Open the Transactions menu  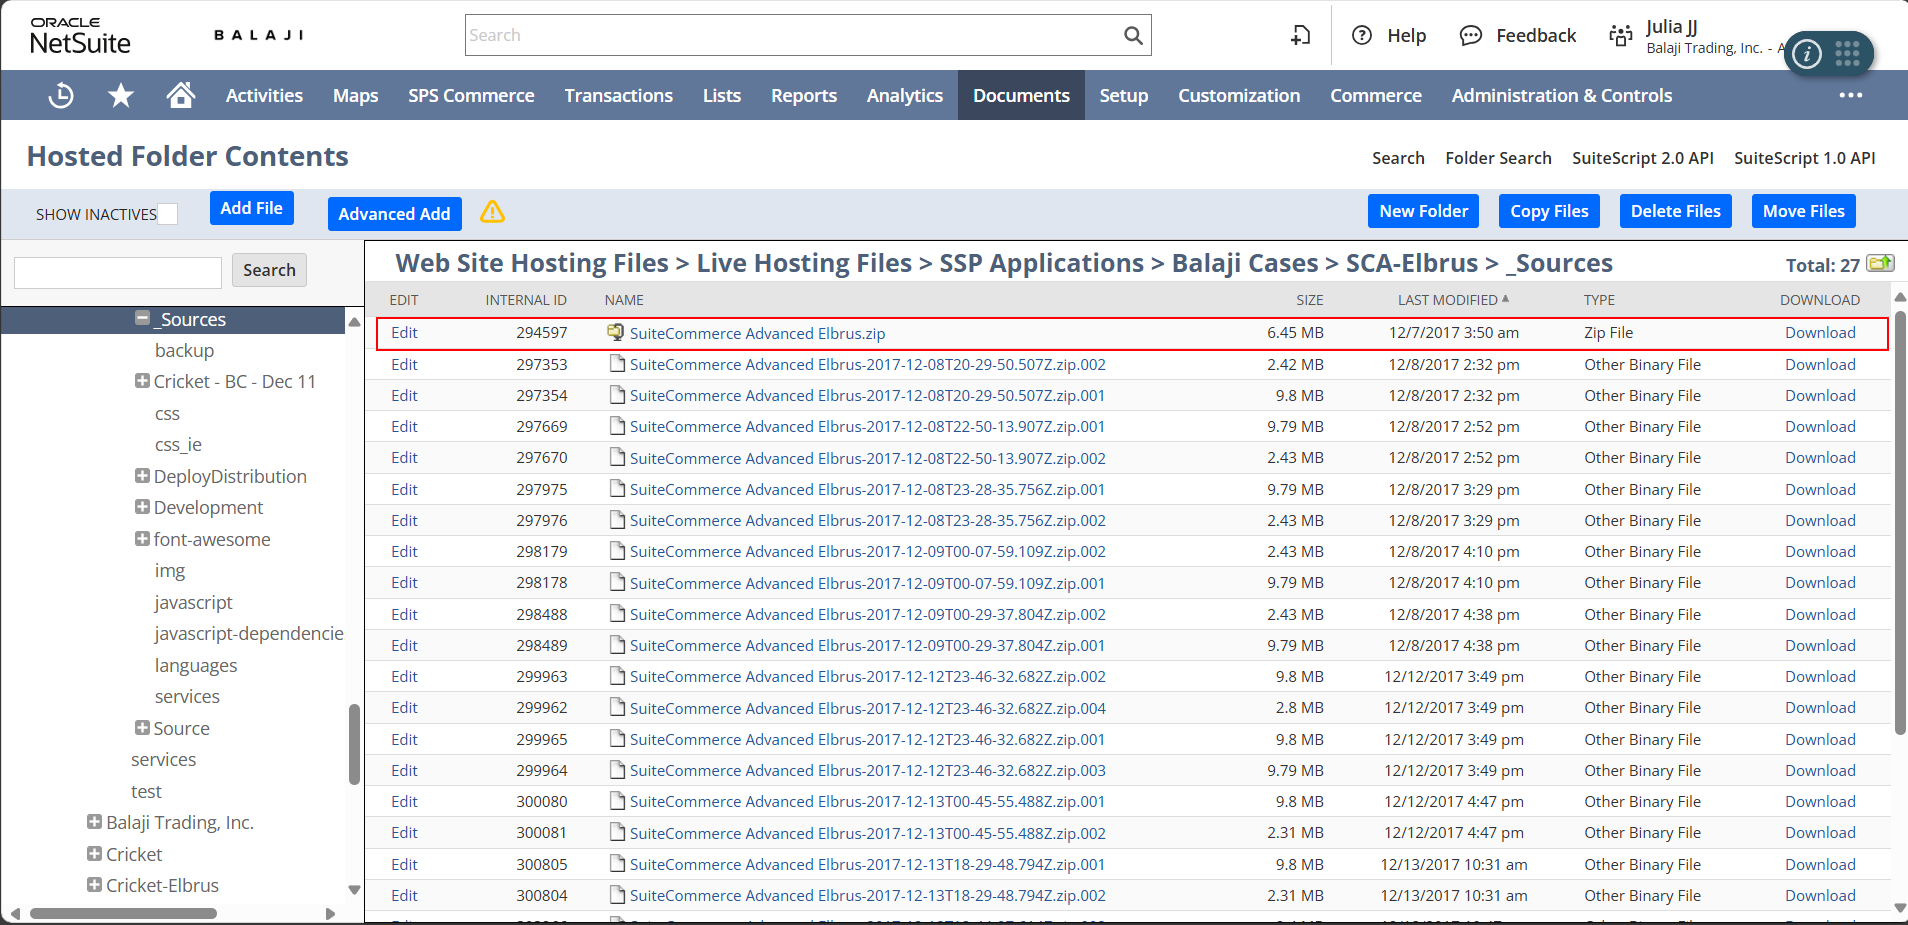click(x=618, y=95)
